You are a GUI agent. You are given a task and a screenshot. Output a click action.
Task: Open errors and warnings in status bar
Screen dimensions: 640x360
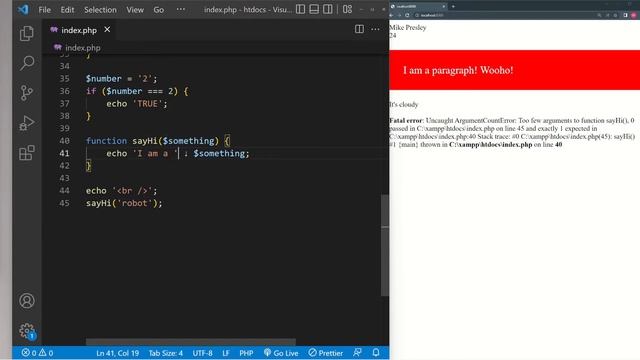[x=38, y=353]
